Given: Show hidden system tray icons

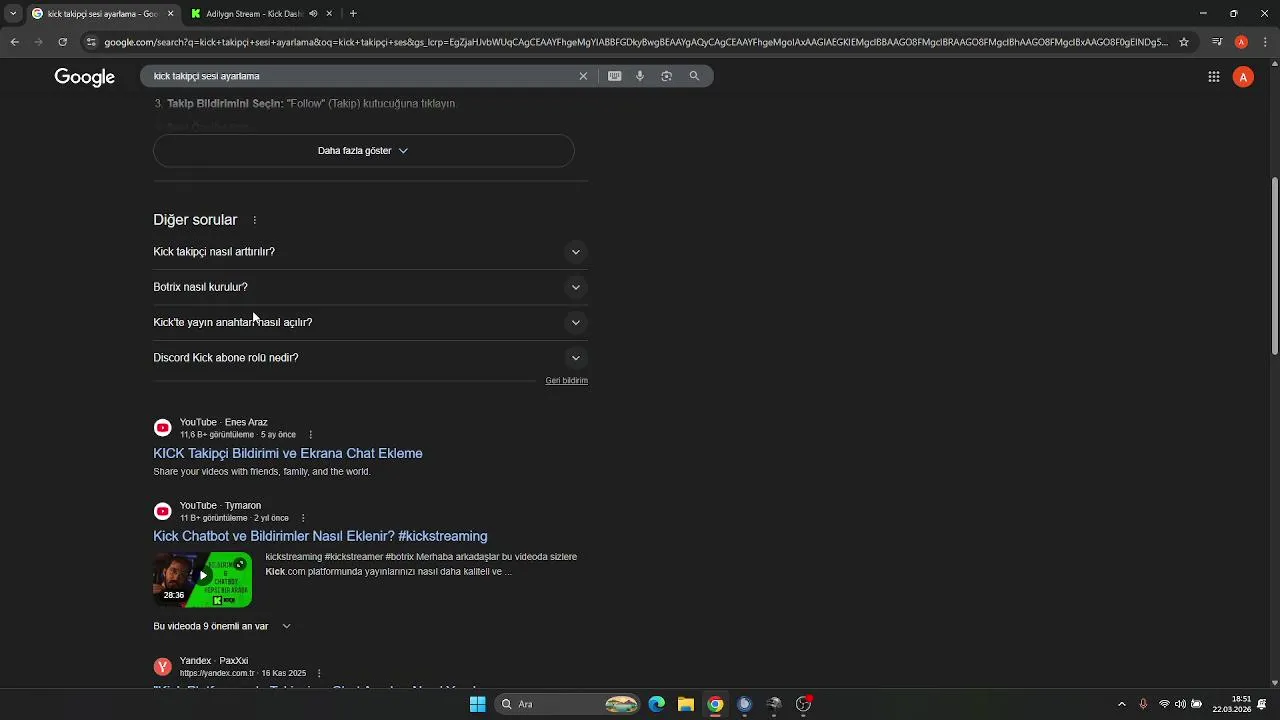Looking at the screenshot, I should [x=1121, y=704].
